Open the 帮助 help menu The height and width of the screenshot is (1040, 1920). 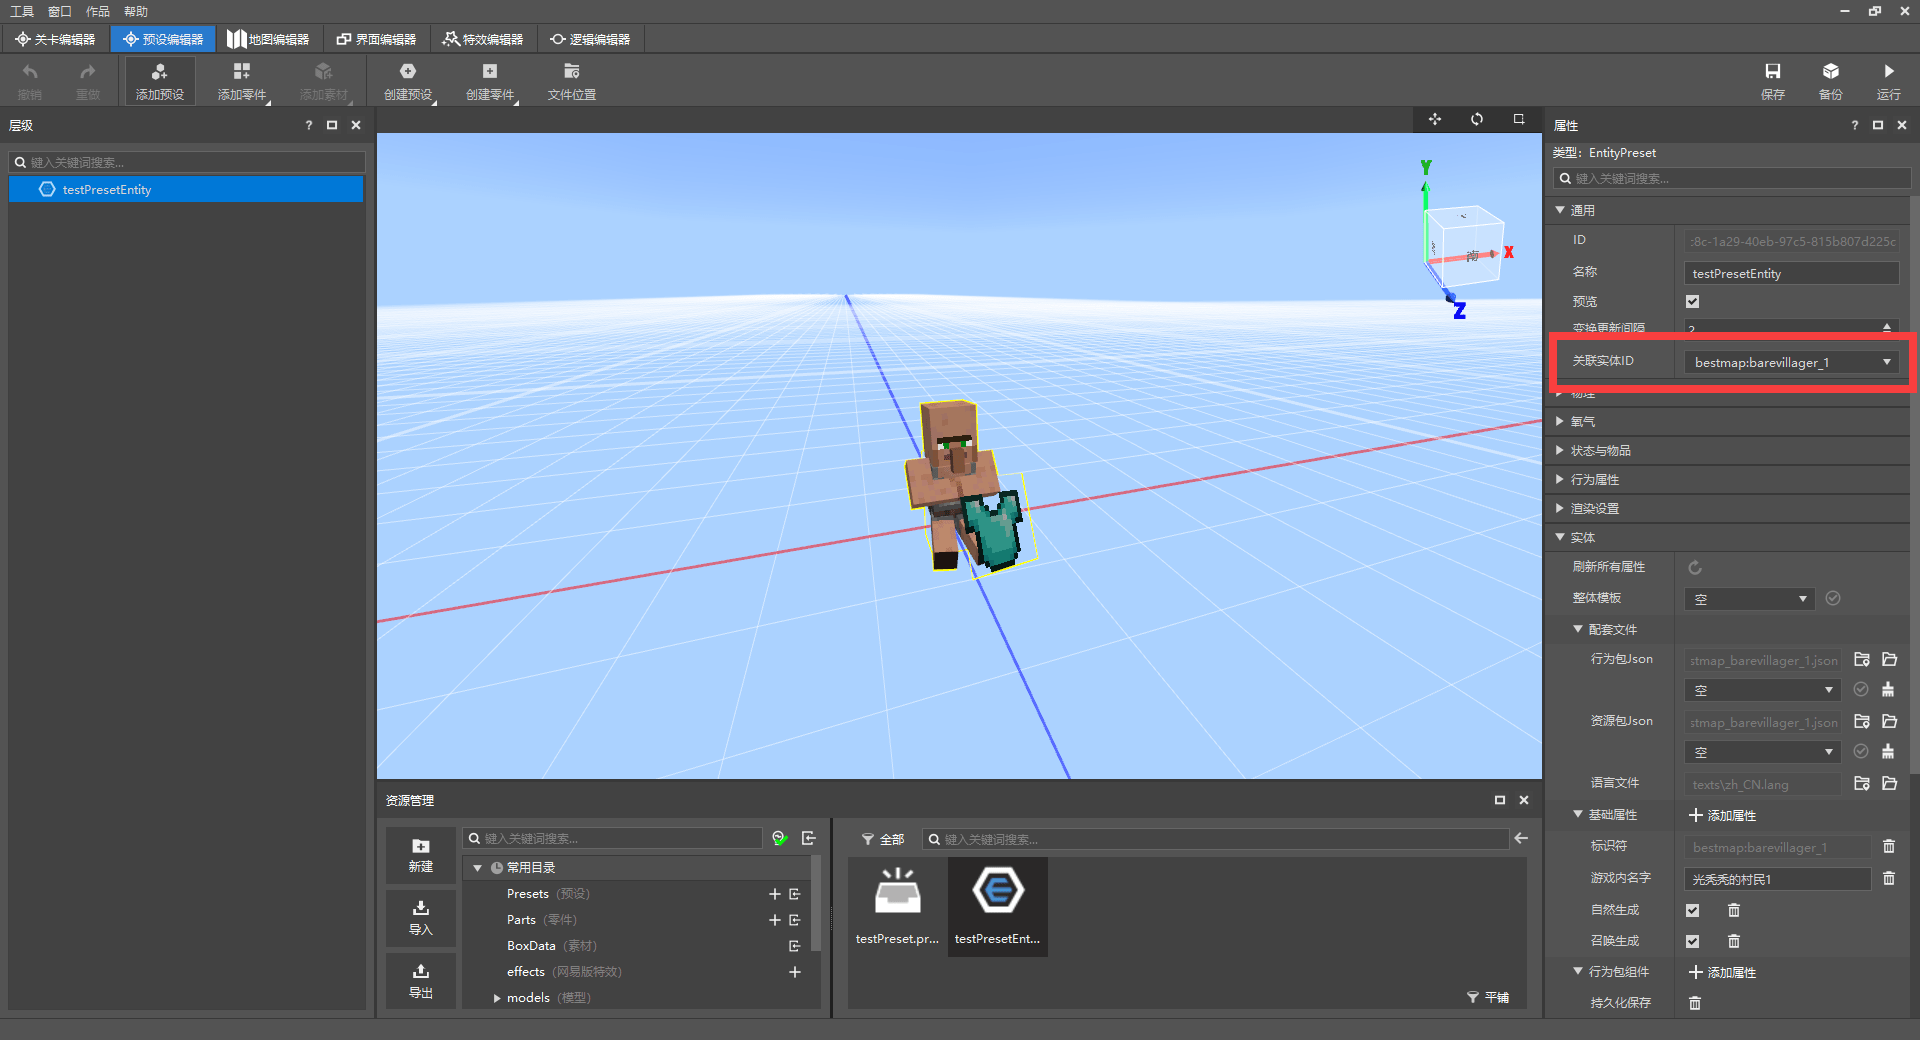pyautogui.click(x=136, y=11)
